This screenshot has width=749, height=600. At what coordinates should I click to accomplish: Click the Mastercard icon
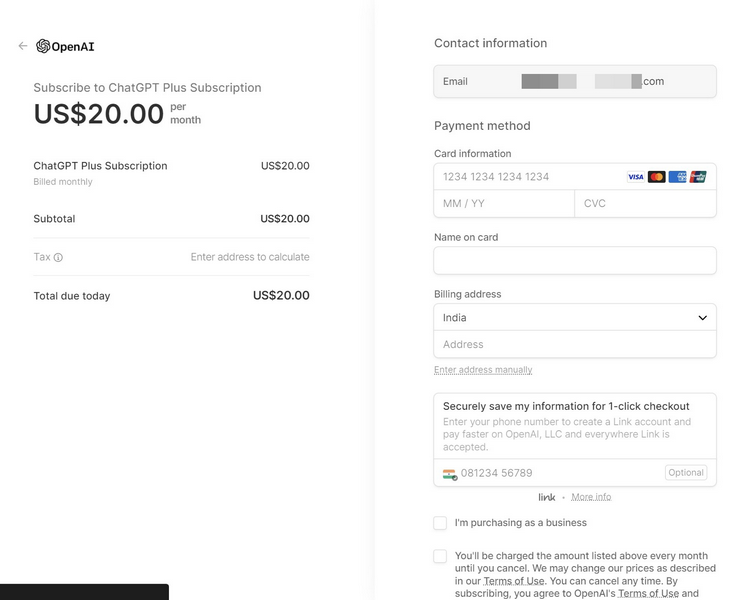656,177
